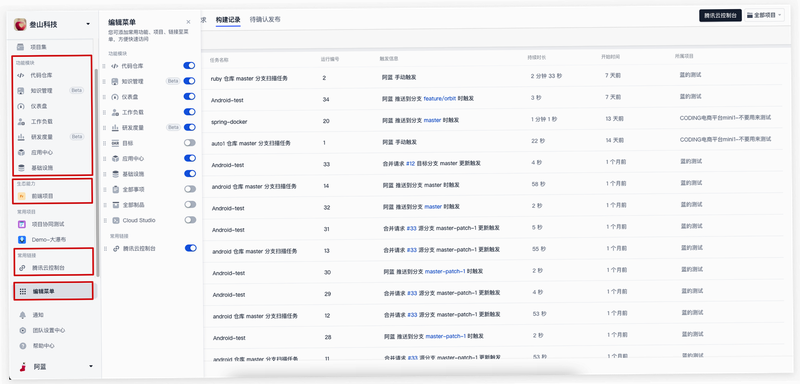Open #33 link in Android-test run 31 row

point(412,228)
